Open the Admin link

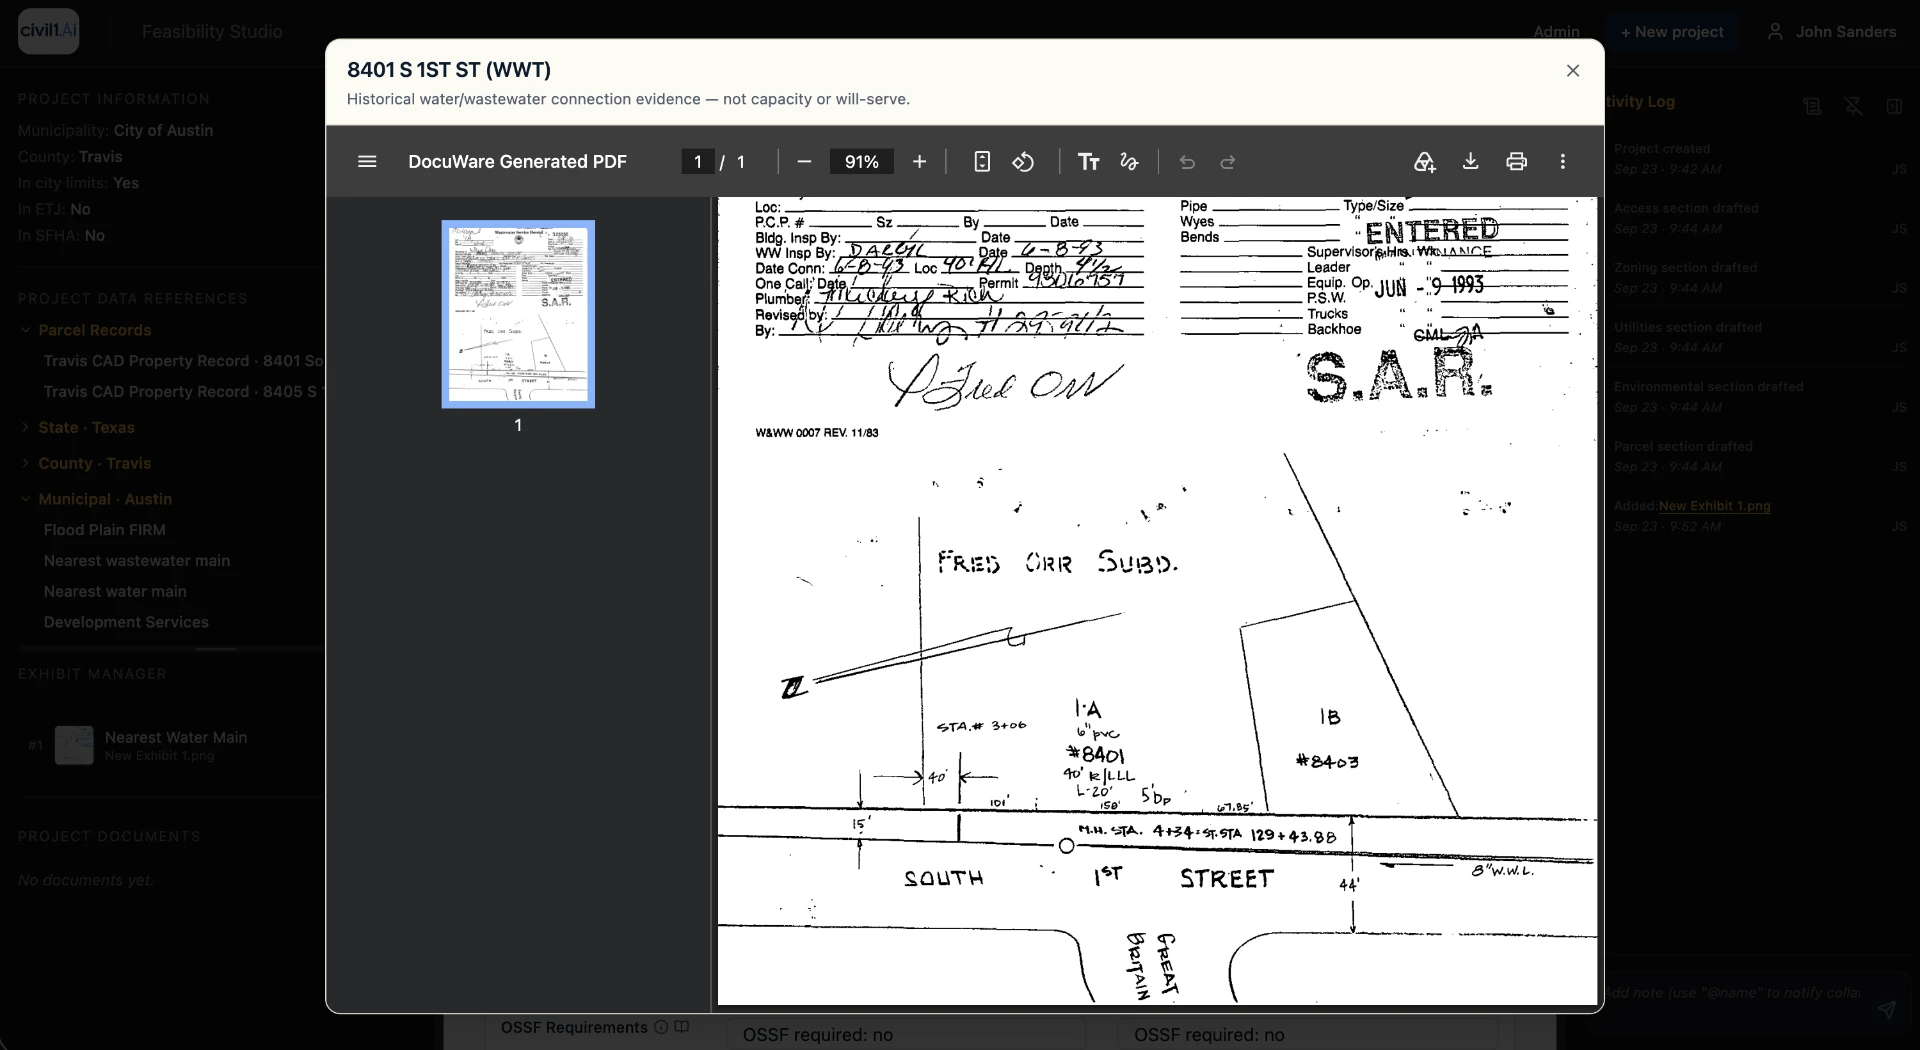pyautogui.click(x=1556, y=32)
